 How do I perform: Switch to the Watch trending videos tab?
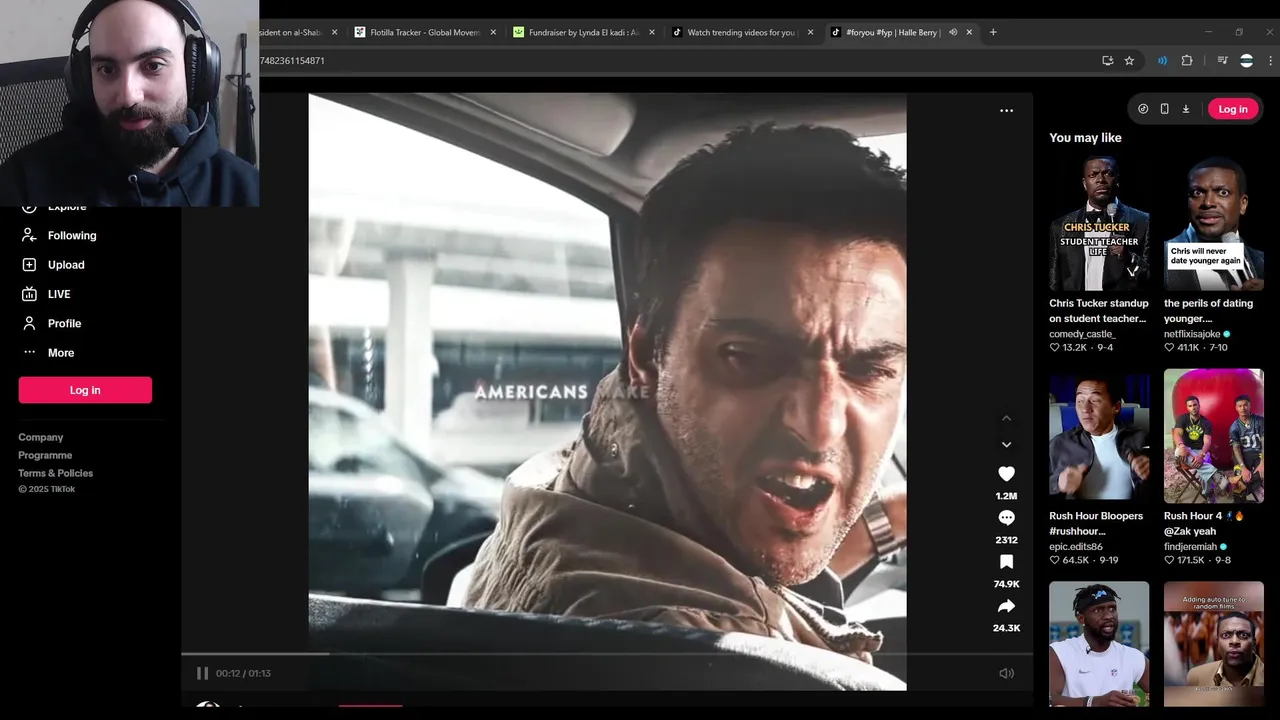[x=741, y=32]
